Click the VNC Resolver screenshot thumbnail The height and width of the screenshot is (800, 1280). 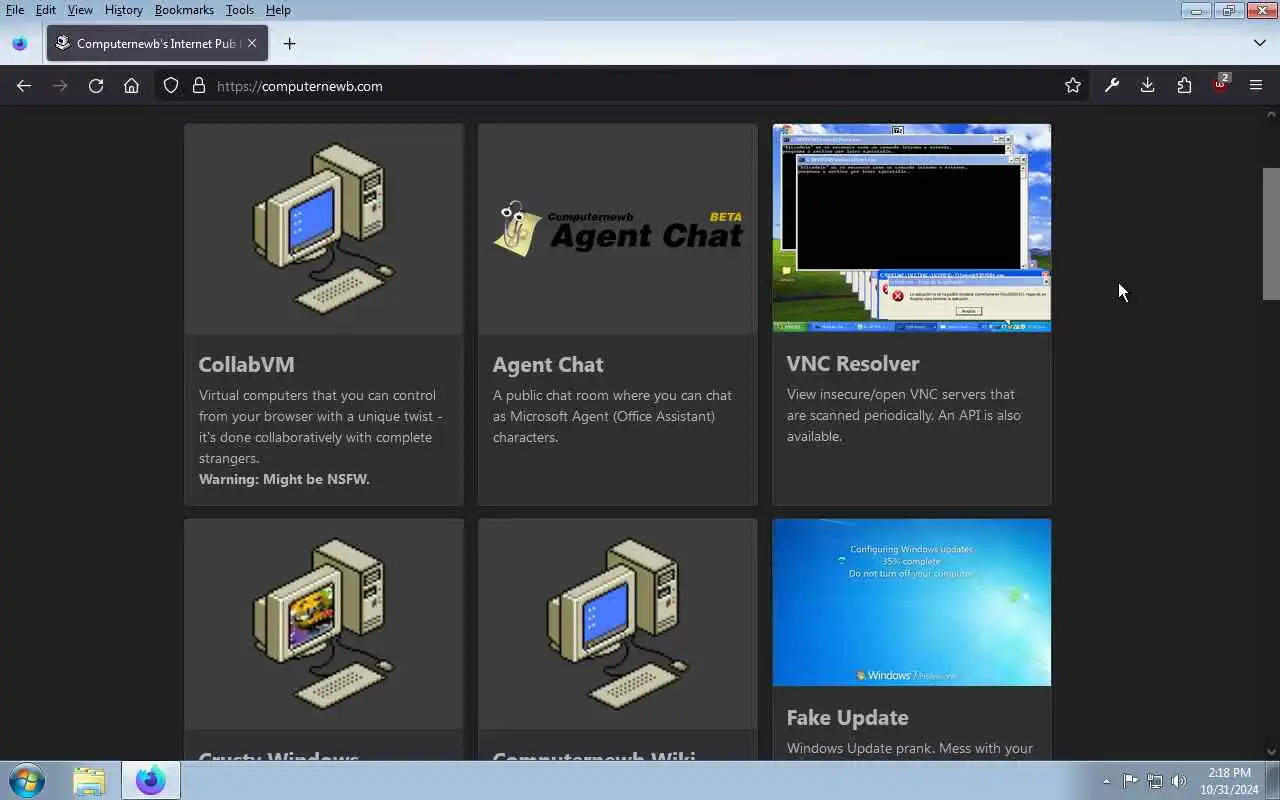coord(912,228)
